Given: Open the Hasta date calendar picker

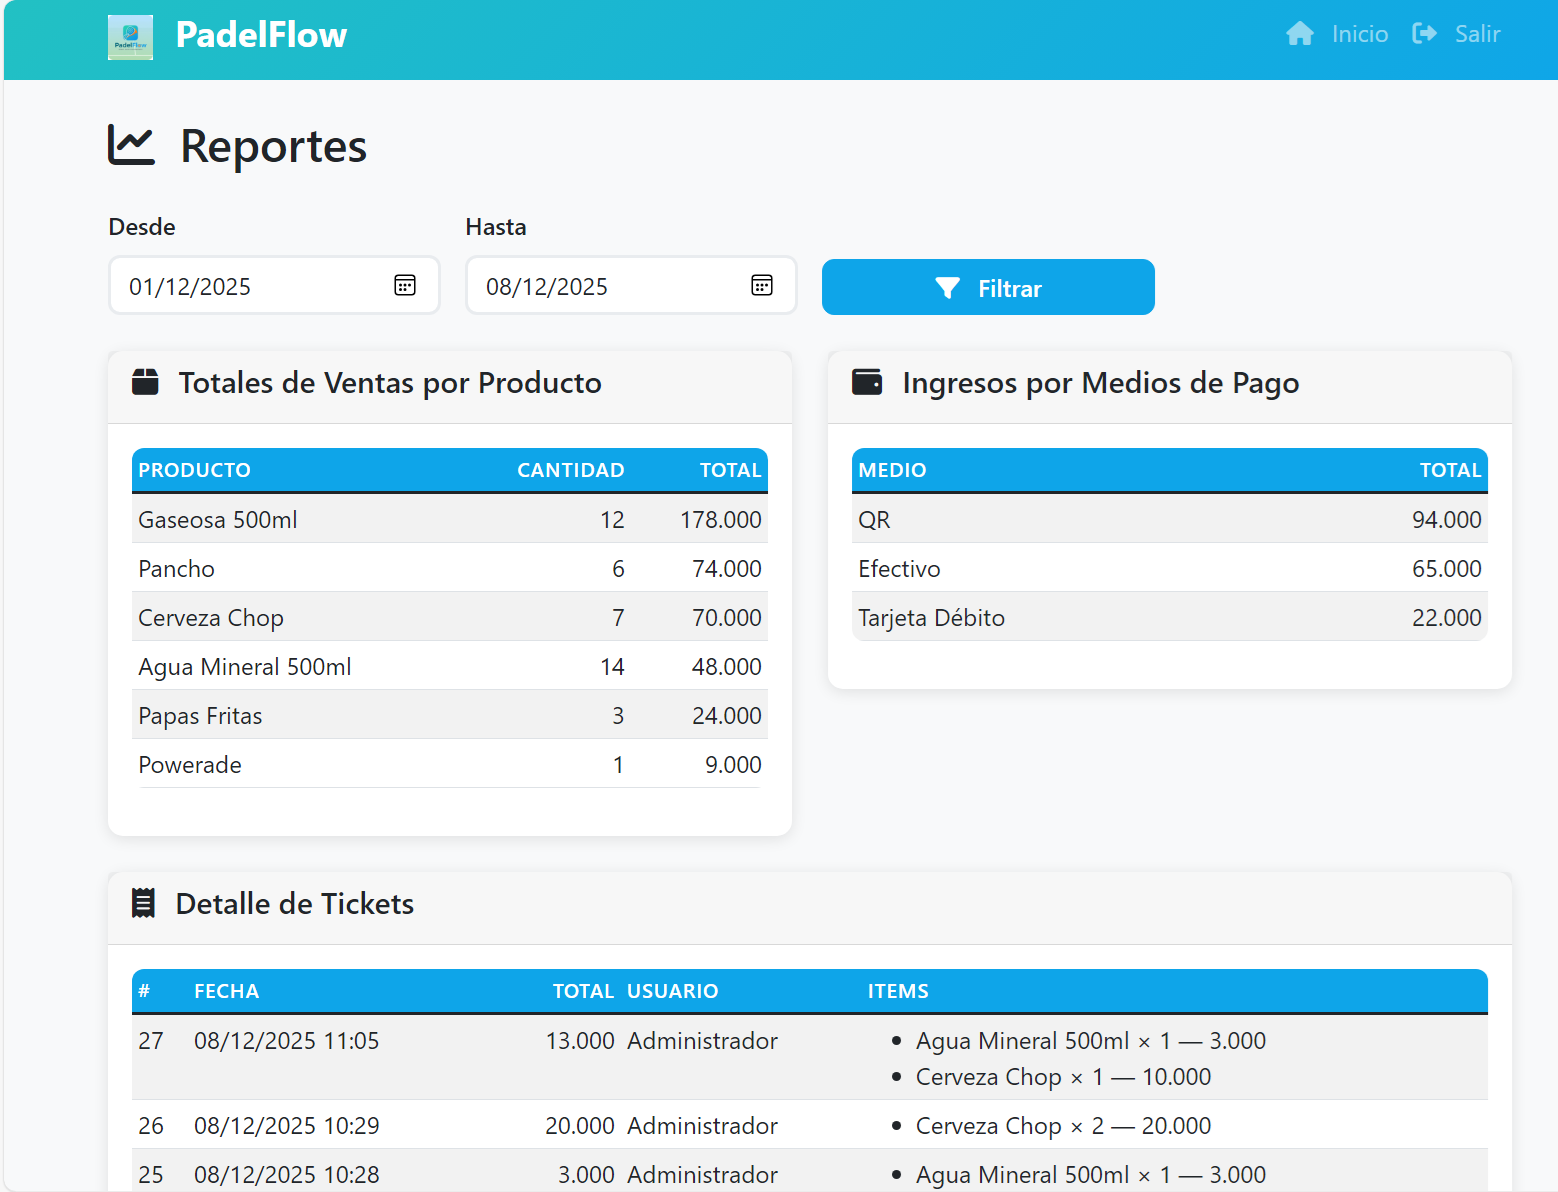Looking at the screenshot, I should [x=761, y=286].
